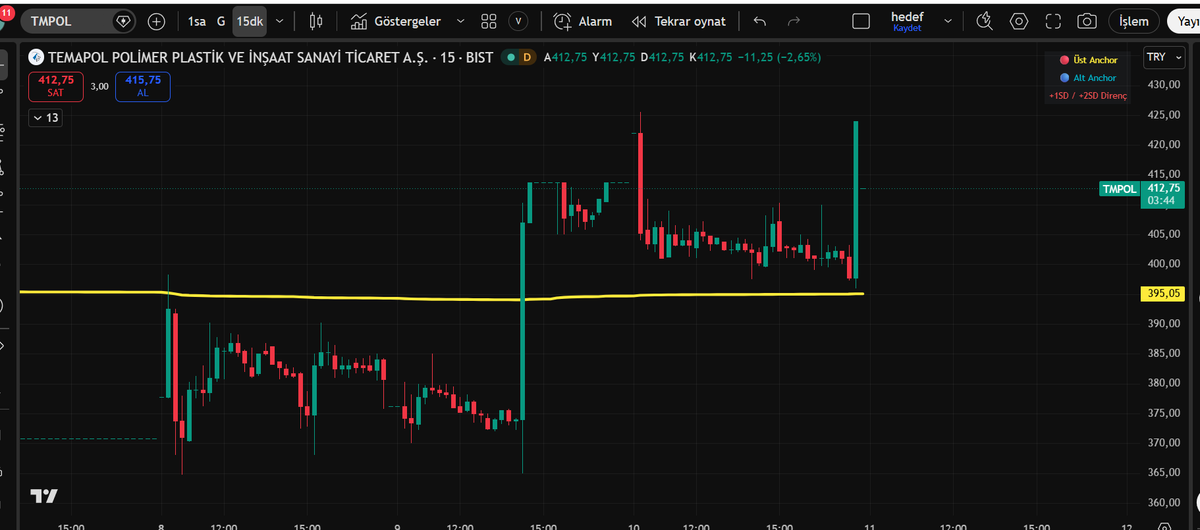Click the −11,25 (−2,65%) change value
The height and width of the screenshot is (530, 1200).
click(779, 57)
